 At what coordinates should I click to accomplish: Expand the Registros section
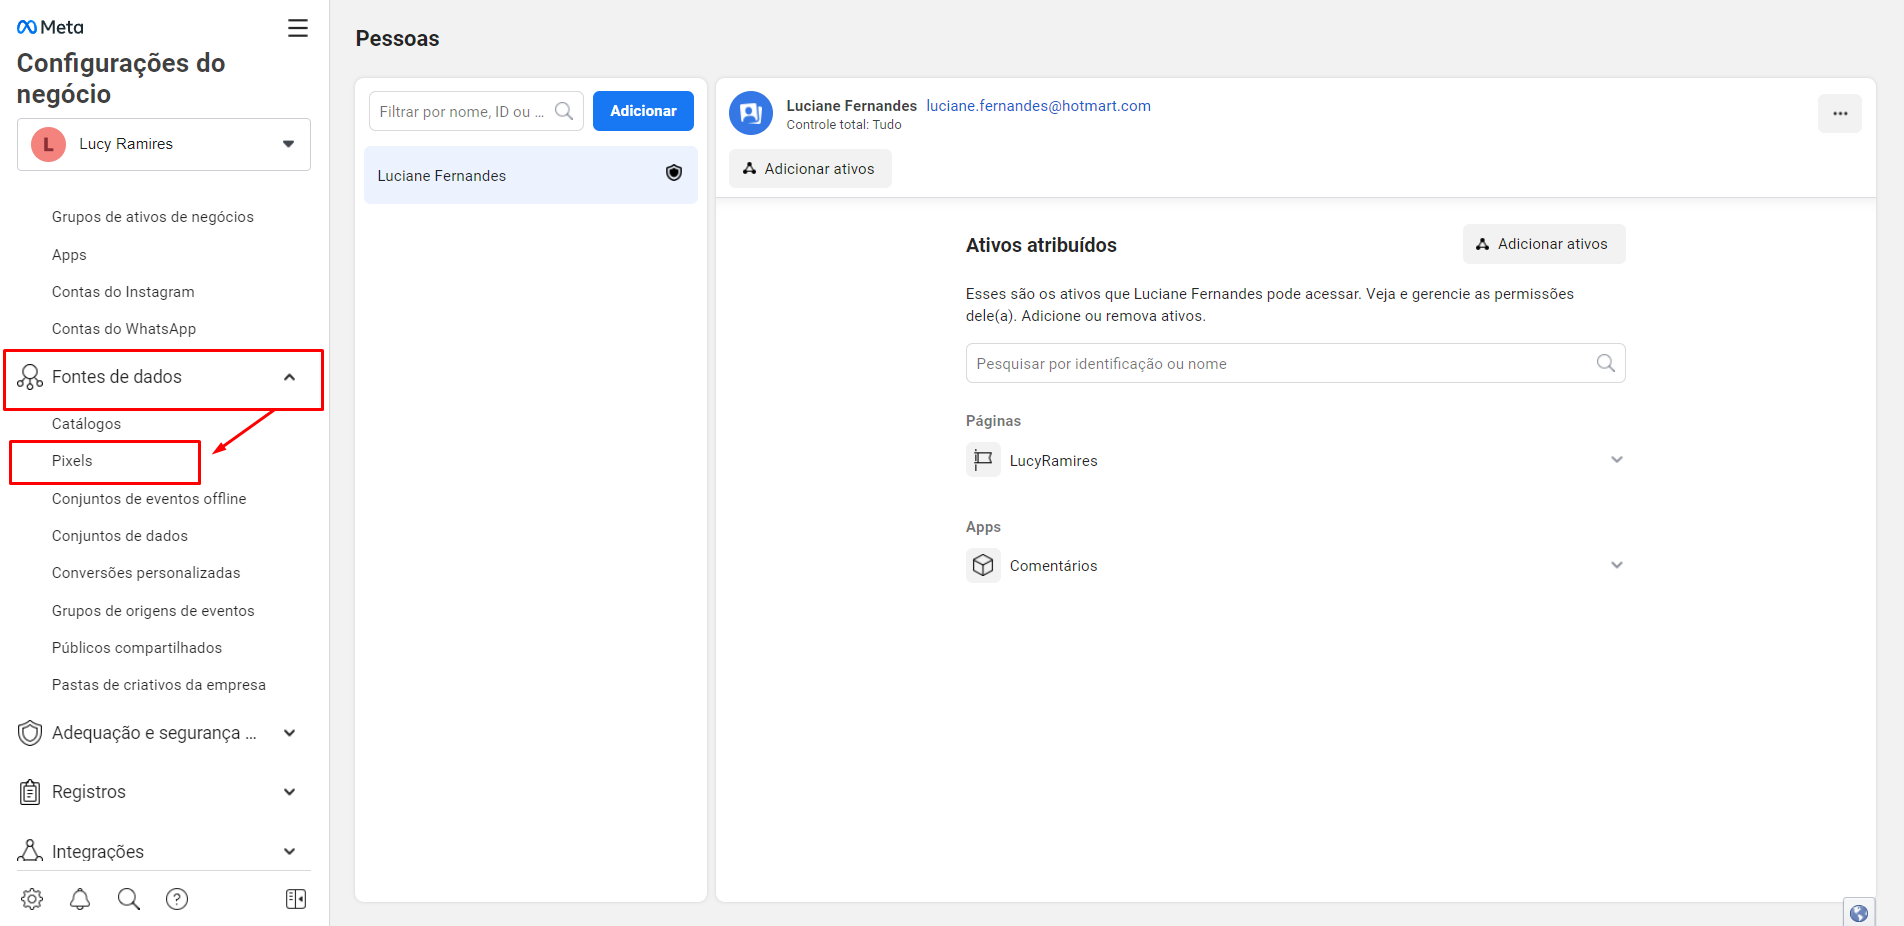(289, 792)
